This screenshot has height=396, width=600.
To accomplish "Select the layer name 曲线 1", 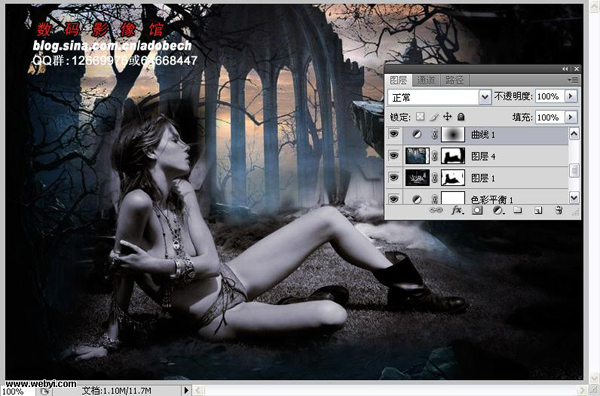I will (x=483, y=135).
